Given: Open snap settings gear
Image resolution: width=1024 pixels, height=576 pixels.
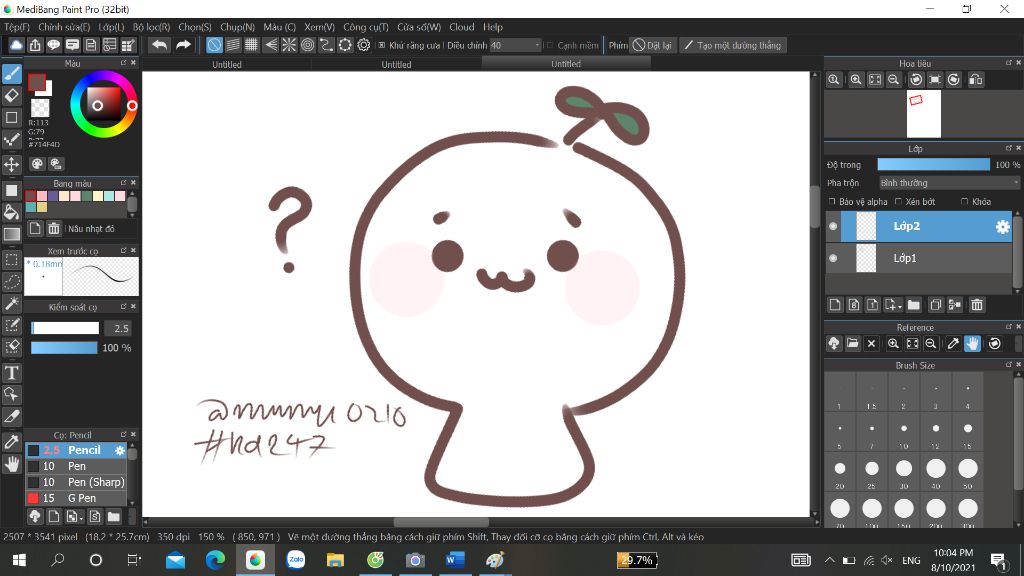Looking at the screenshot, I should pyautogui.click(x=364, y=45).
